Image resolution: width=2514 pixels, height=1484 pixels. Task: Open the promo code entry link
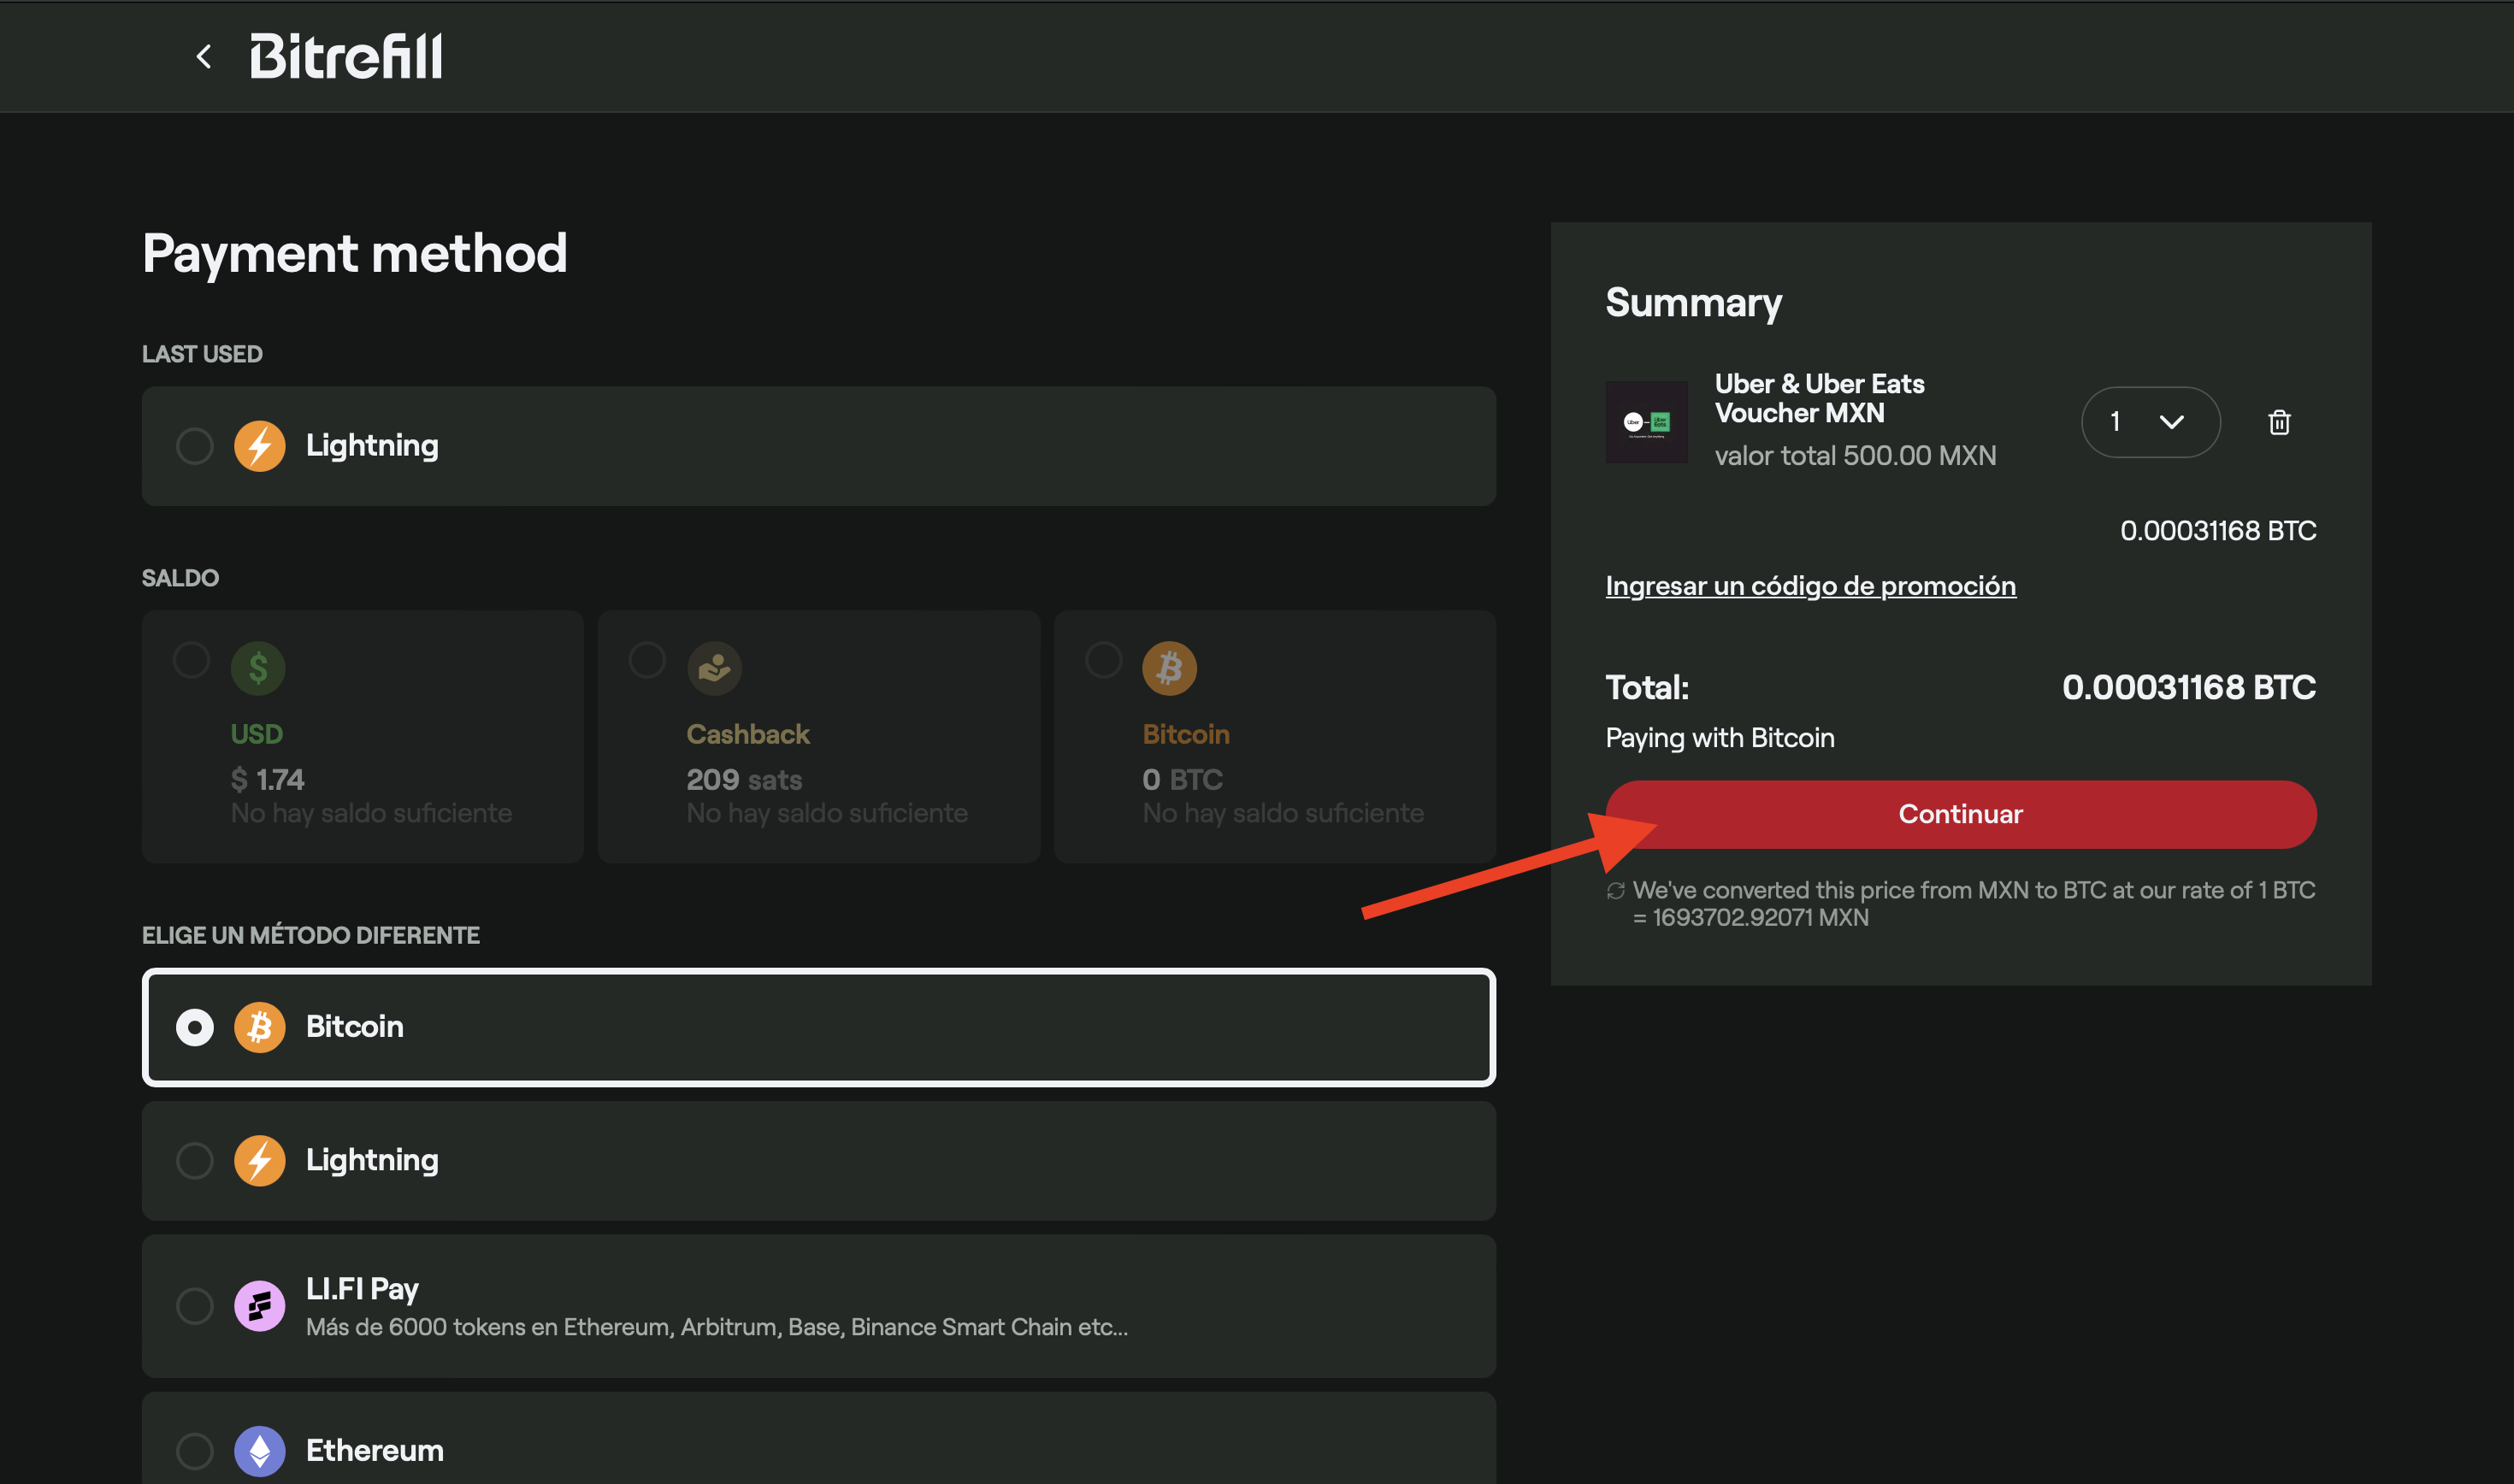[x=1810, y=586]
